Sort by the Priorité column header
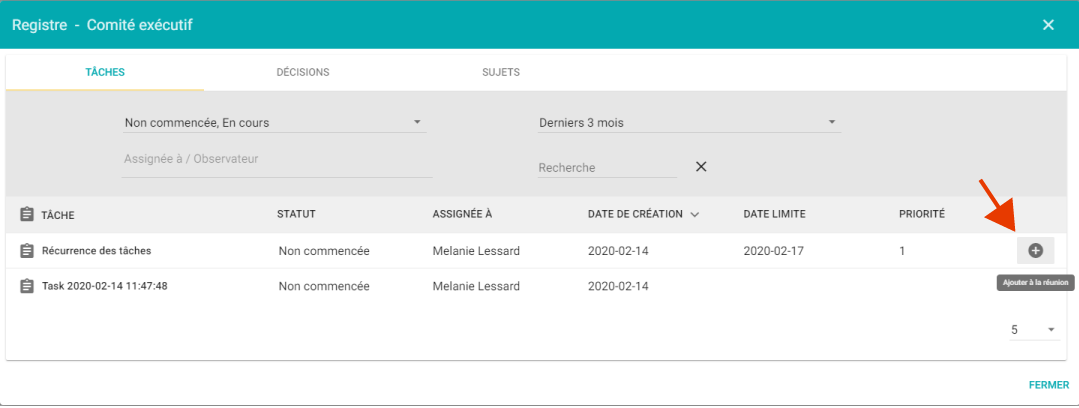This screenshot has height=408, width=1079. (922, 214)
